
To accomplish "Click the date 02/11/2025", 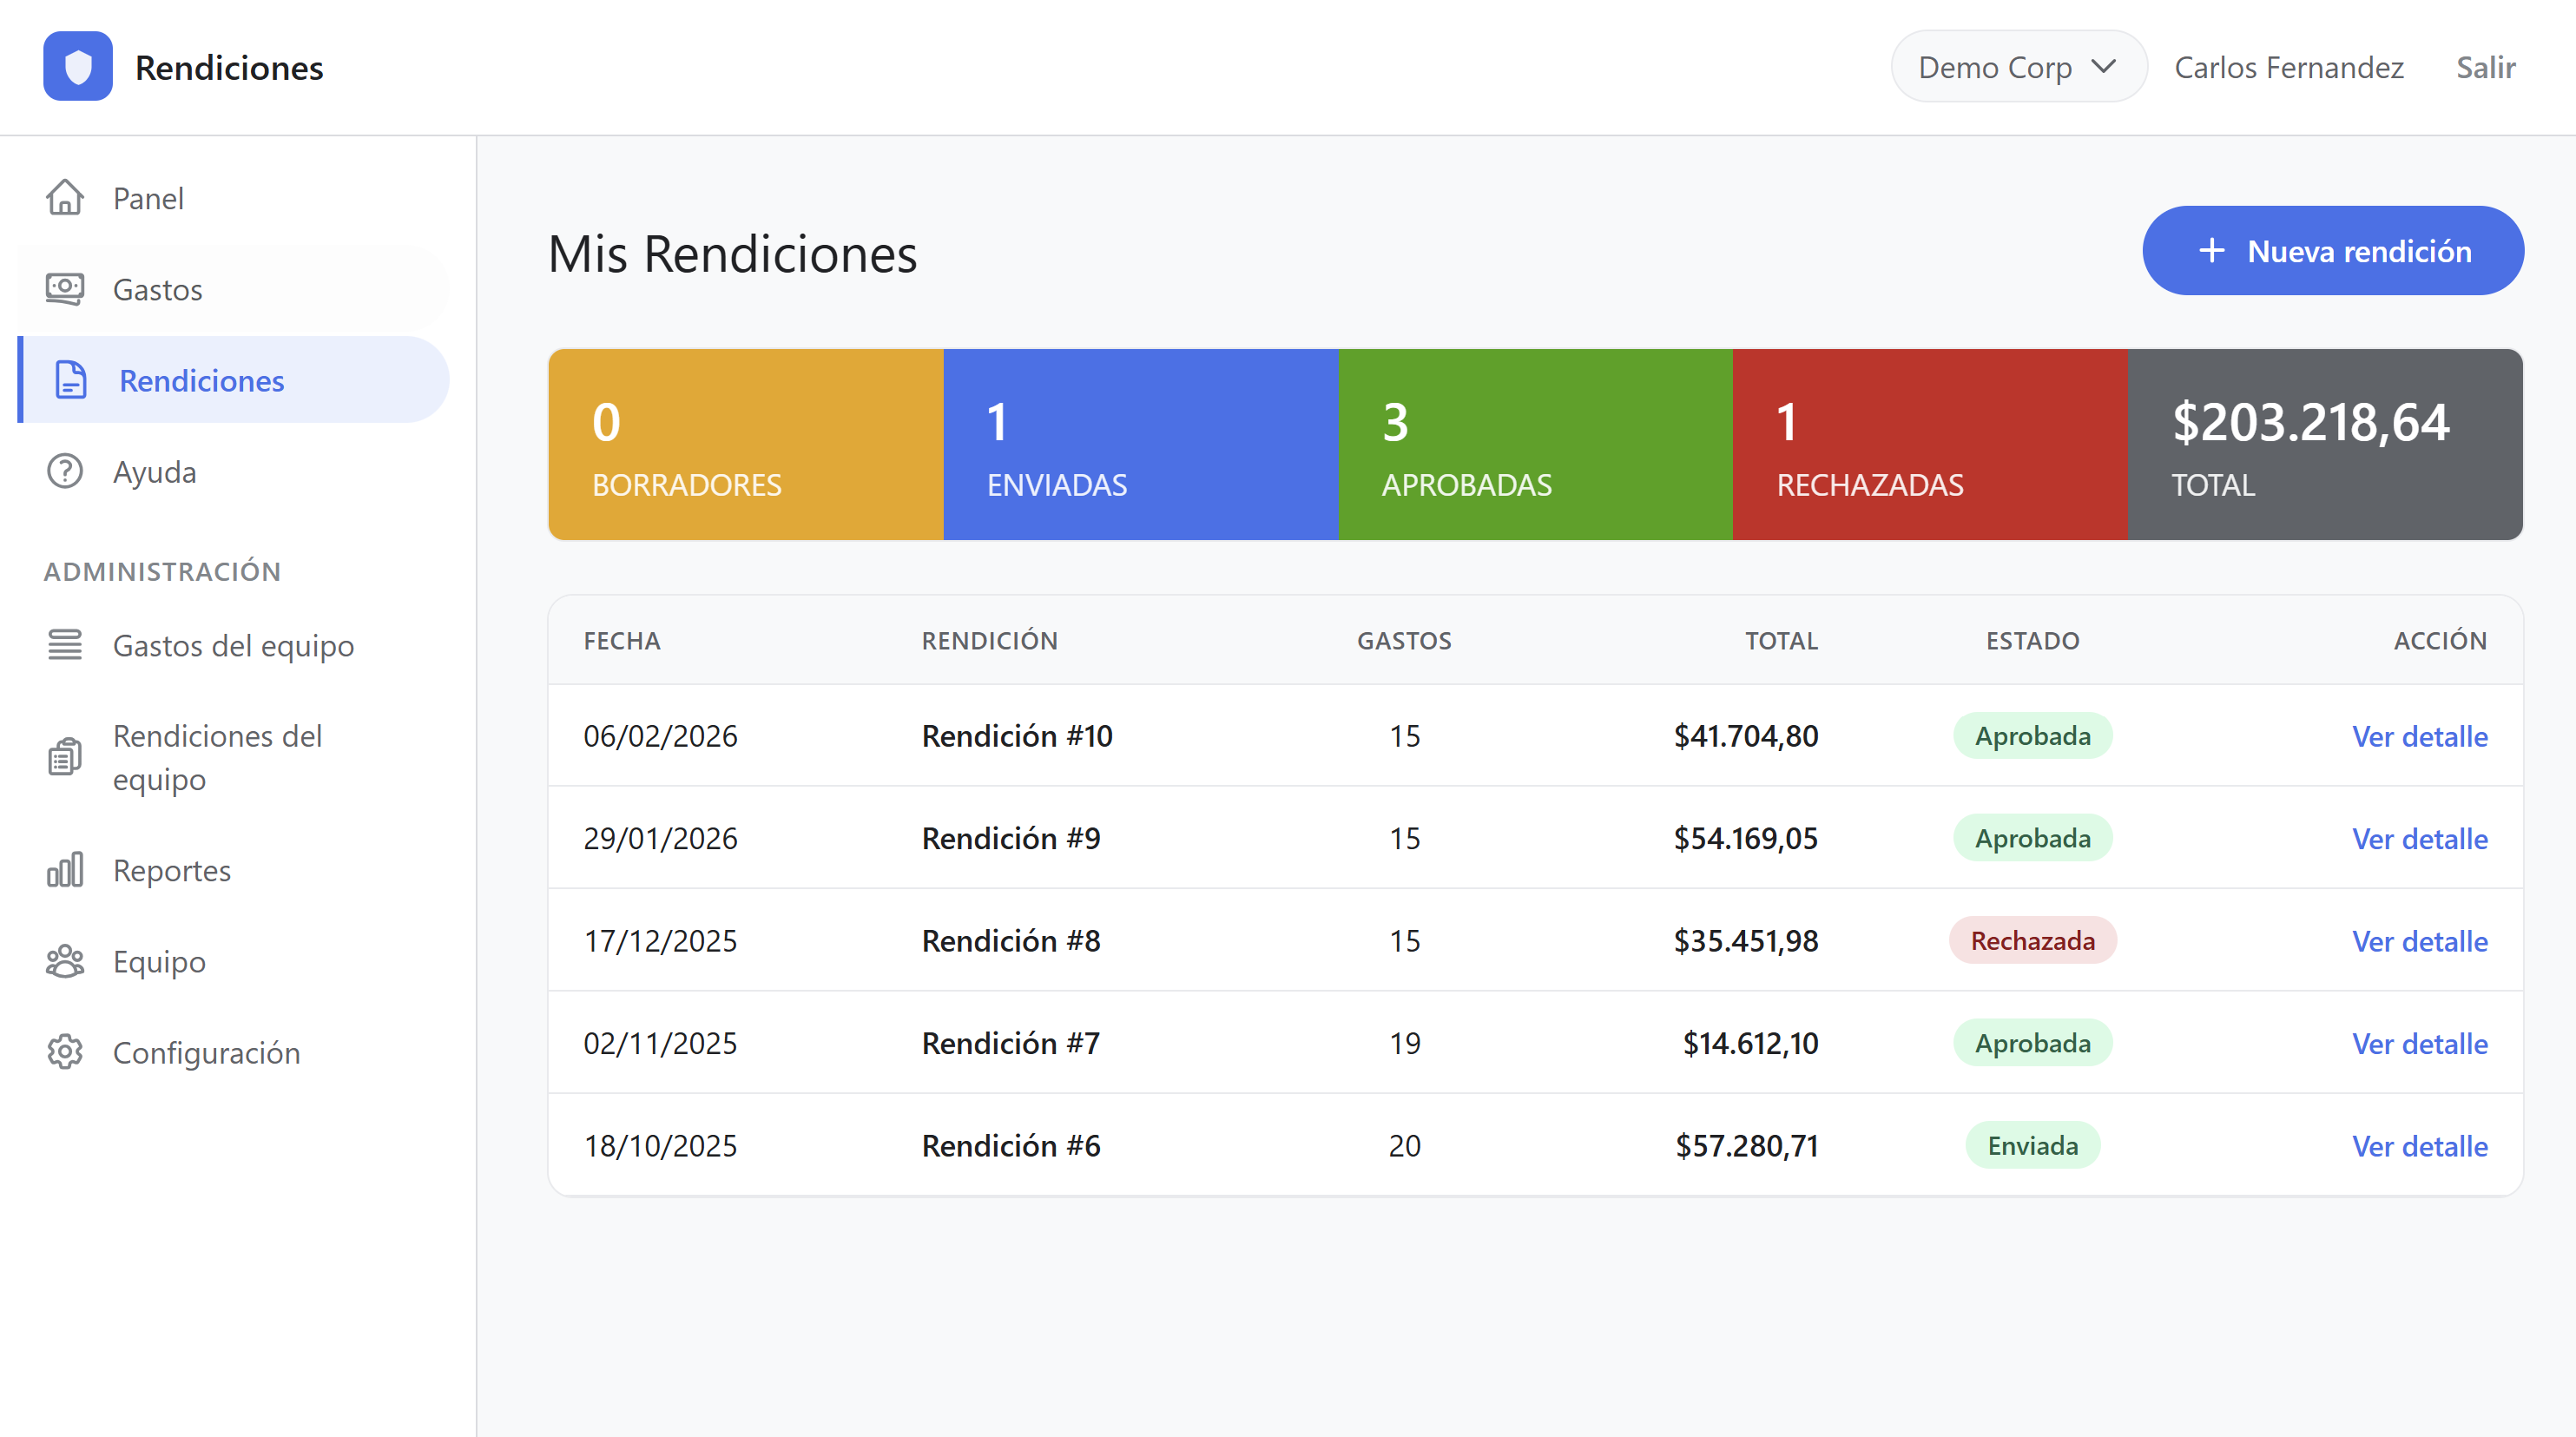I will (661, 1043).
